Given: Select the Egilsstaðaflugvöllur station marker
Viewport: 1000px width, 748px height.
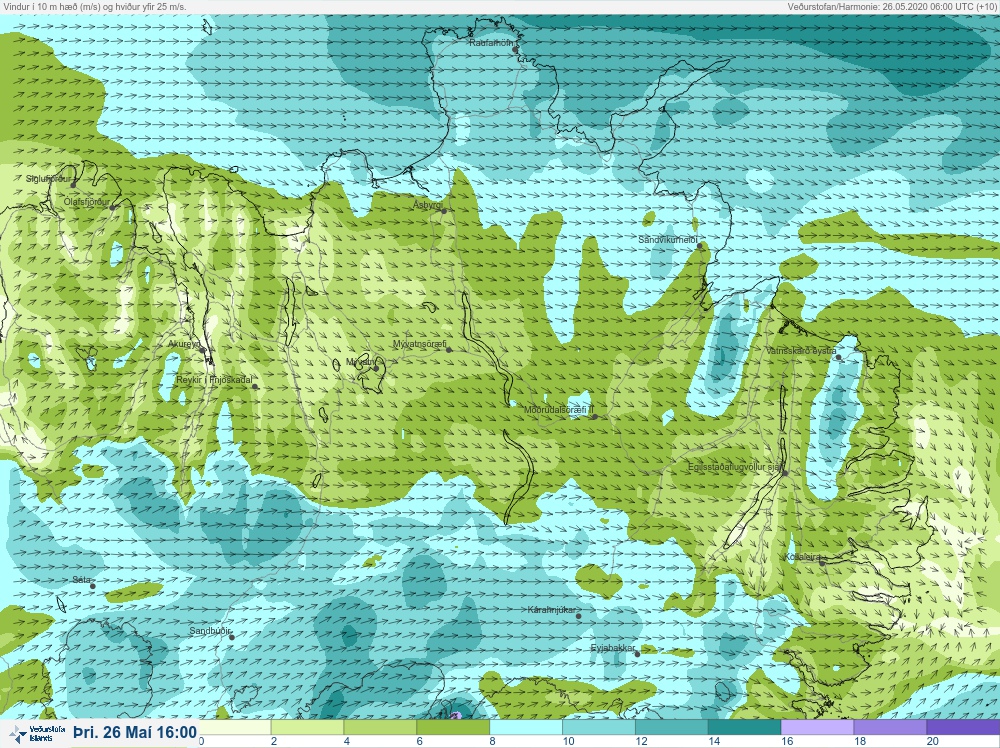Looking at the screenshot, I should point(785,473).
